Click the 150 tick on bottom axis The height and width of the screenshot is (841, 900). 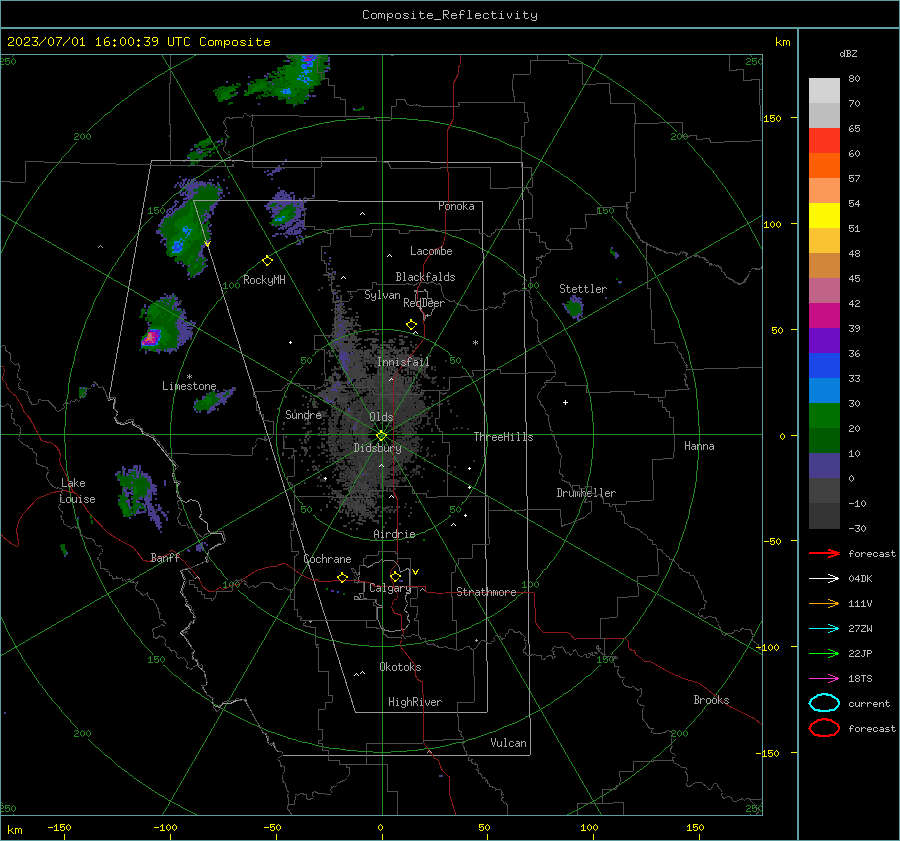point(695,827)
